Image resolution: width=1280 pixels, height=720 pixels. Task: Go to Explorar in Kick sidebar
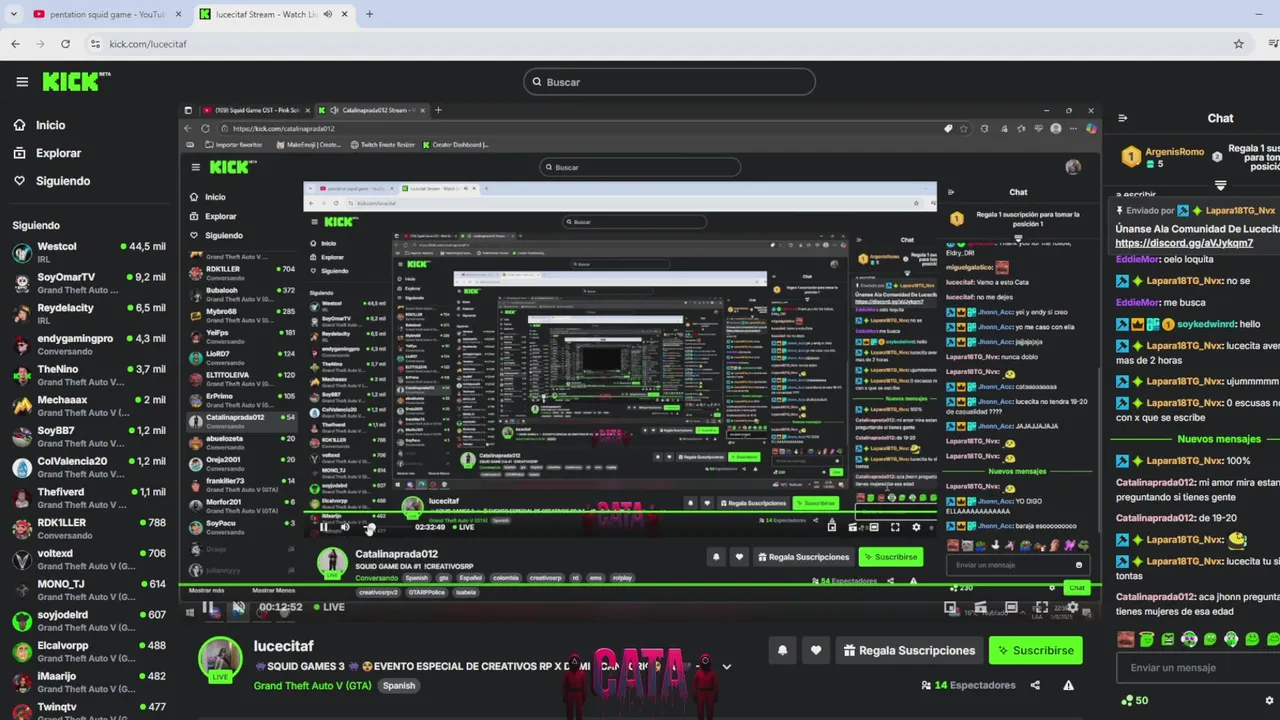[59, 153]
